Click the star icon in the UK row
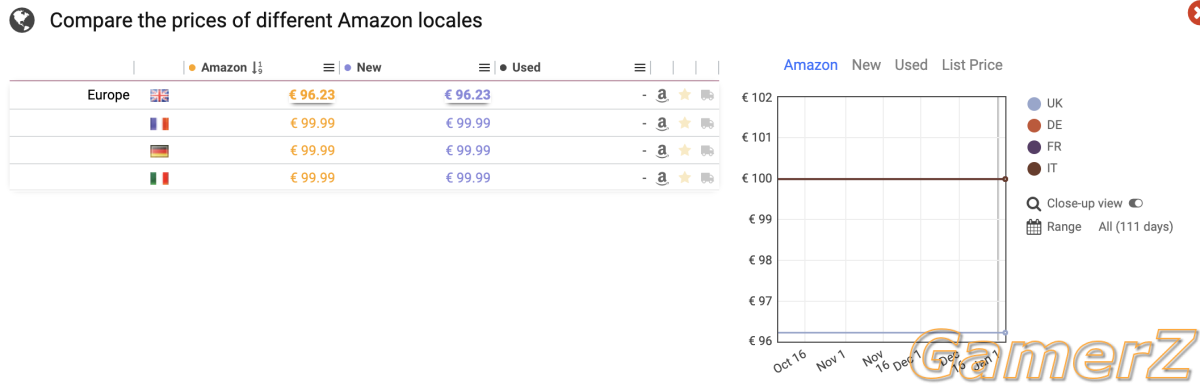The height and width of the screenshot is (390, 1200). [x=685, y=95]
